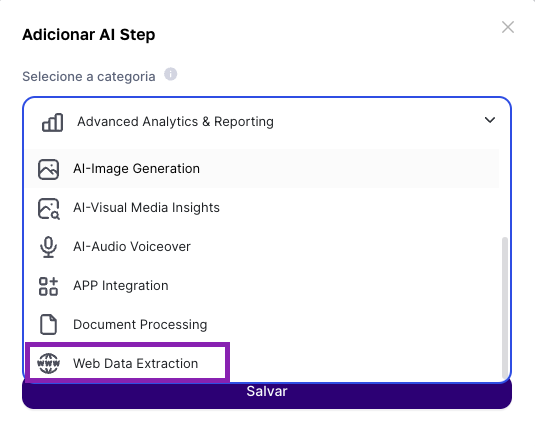Choose Document Processing category
535x446 pixels.
[263, 325]
